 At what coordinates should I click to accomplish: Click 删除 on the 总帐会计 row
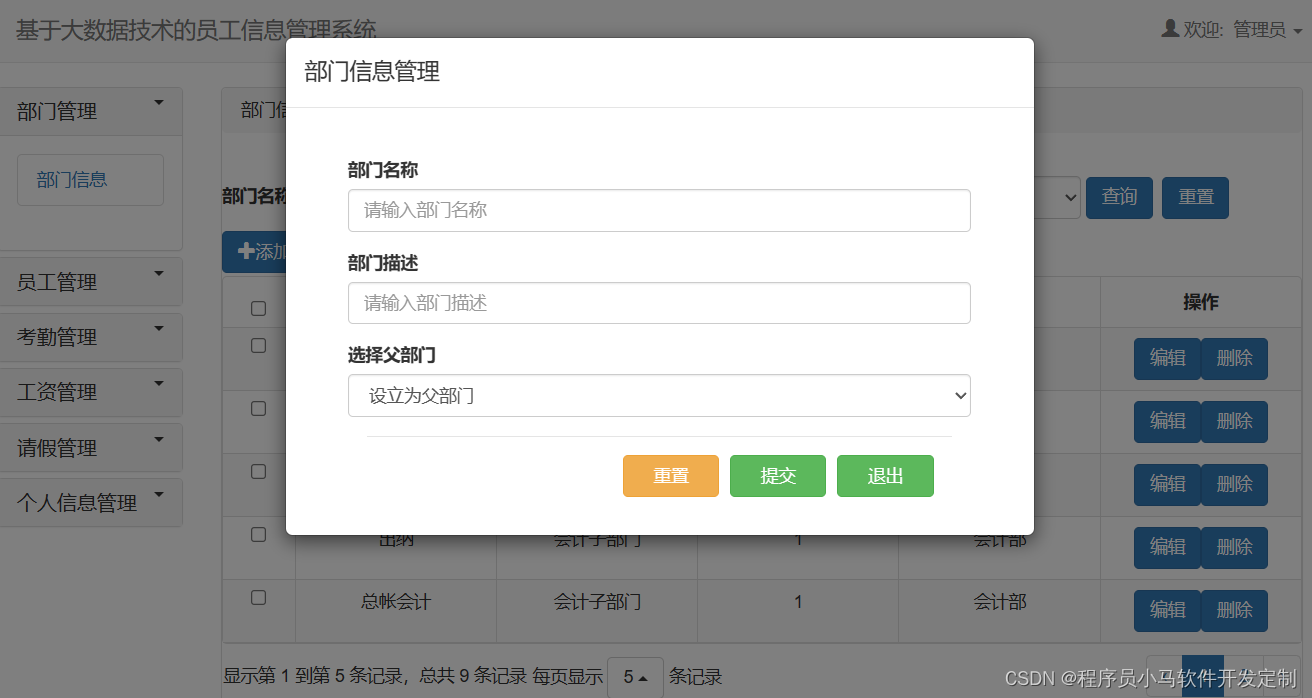[x=1234, y=610]
